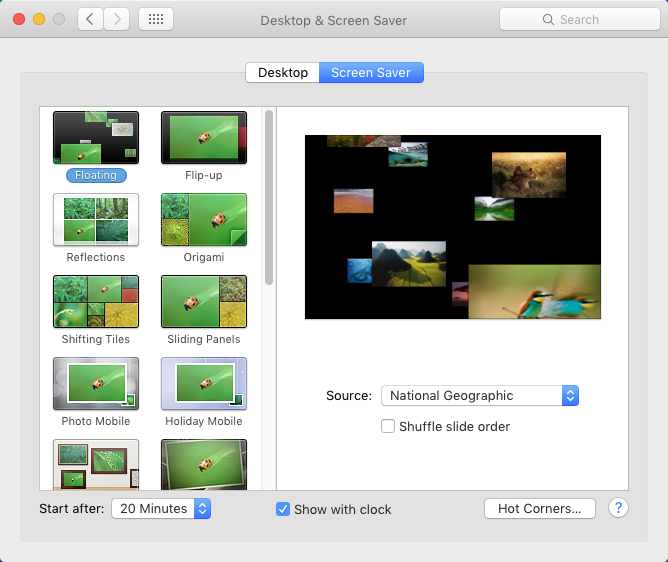Enable Shuffle slide order checkbox
This screenshot has width=668, height=562.
tap(388, 426)
